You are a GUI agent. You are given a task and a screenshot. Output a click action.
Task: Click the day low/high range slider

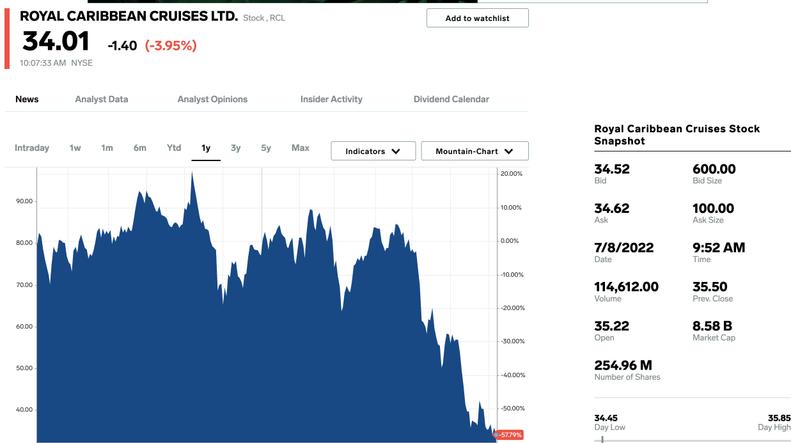(692, 439)
